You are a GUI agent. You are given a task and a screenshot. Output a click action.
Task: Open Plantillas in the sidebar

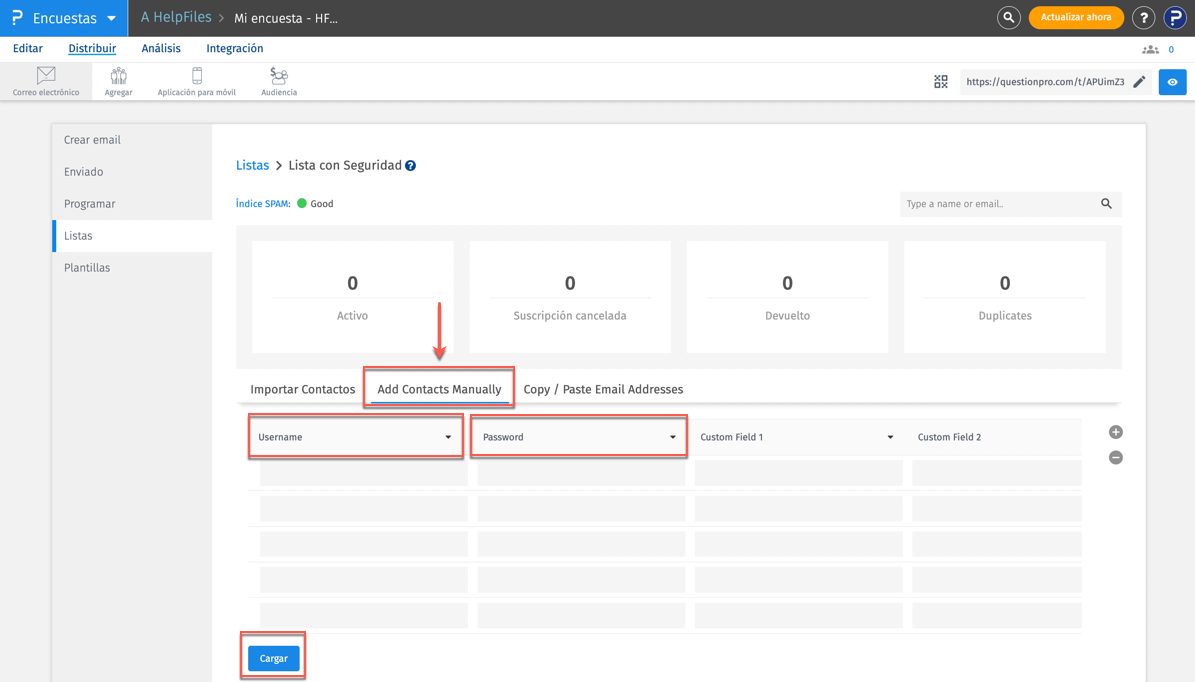(132, 268)
